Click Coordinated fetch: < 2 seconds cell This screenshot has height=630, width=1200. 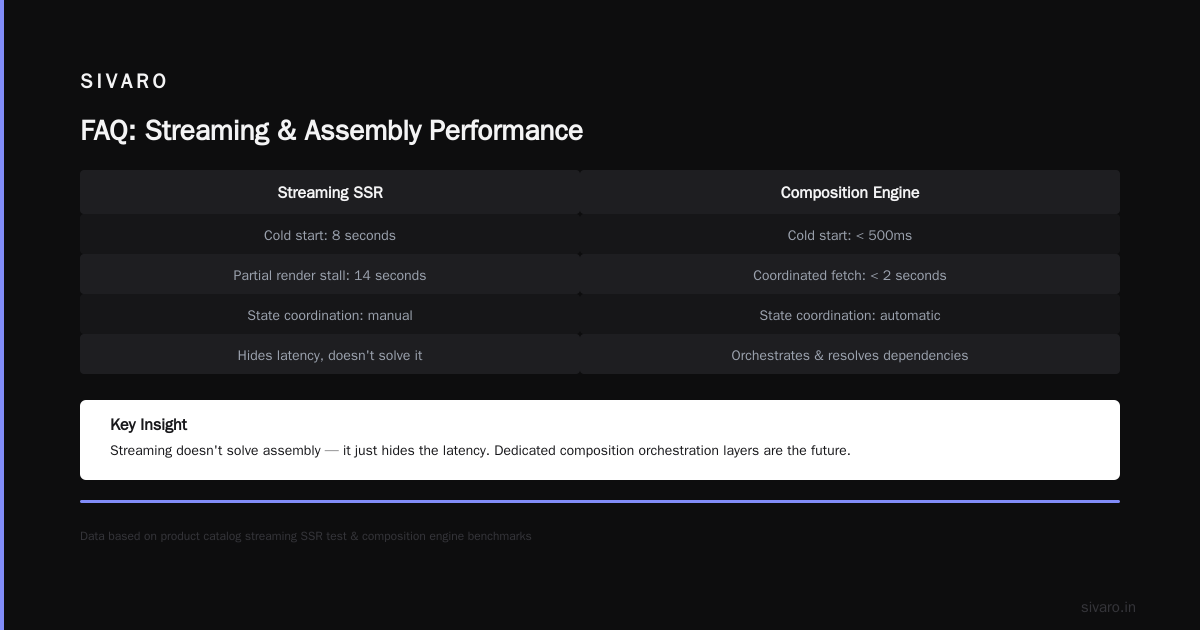(x=850, y=275)
